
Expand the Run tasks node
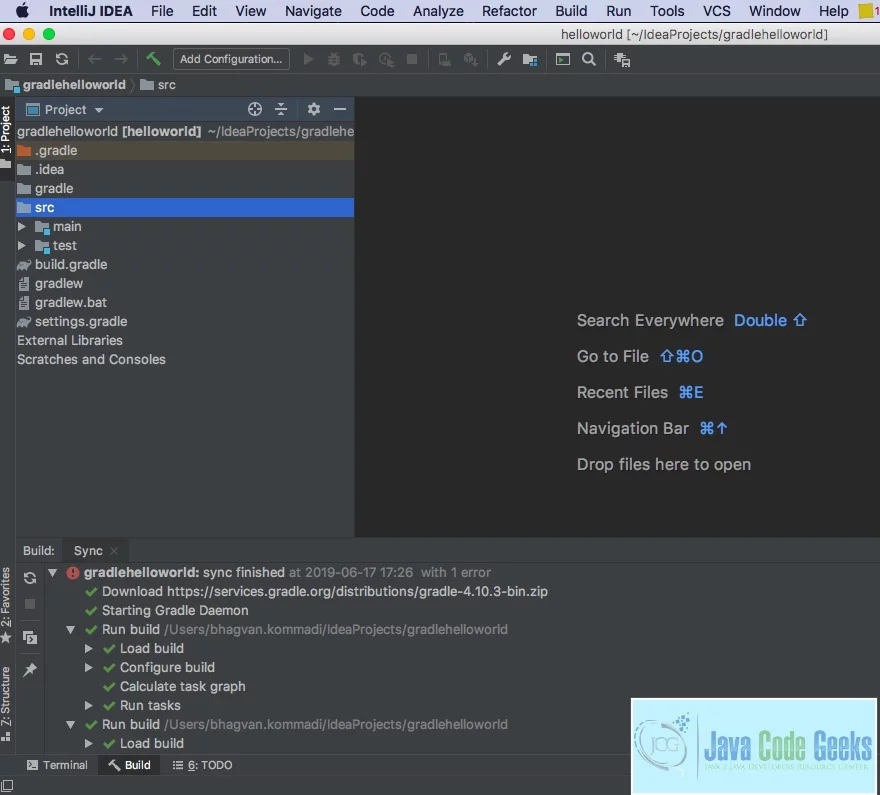89,705
